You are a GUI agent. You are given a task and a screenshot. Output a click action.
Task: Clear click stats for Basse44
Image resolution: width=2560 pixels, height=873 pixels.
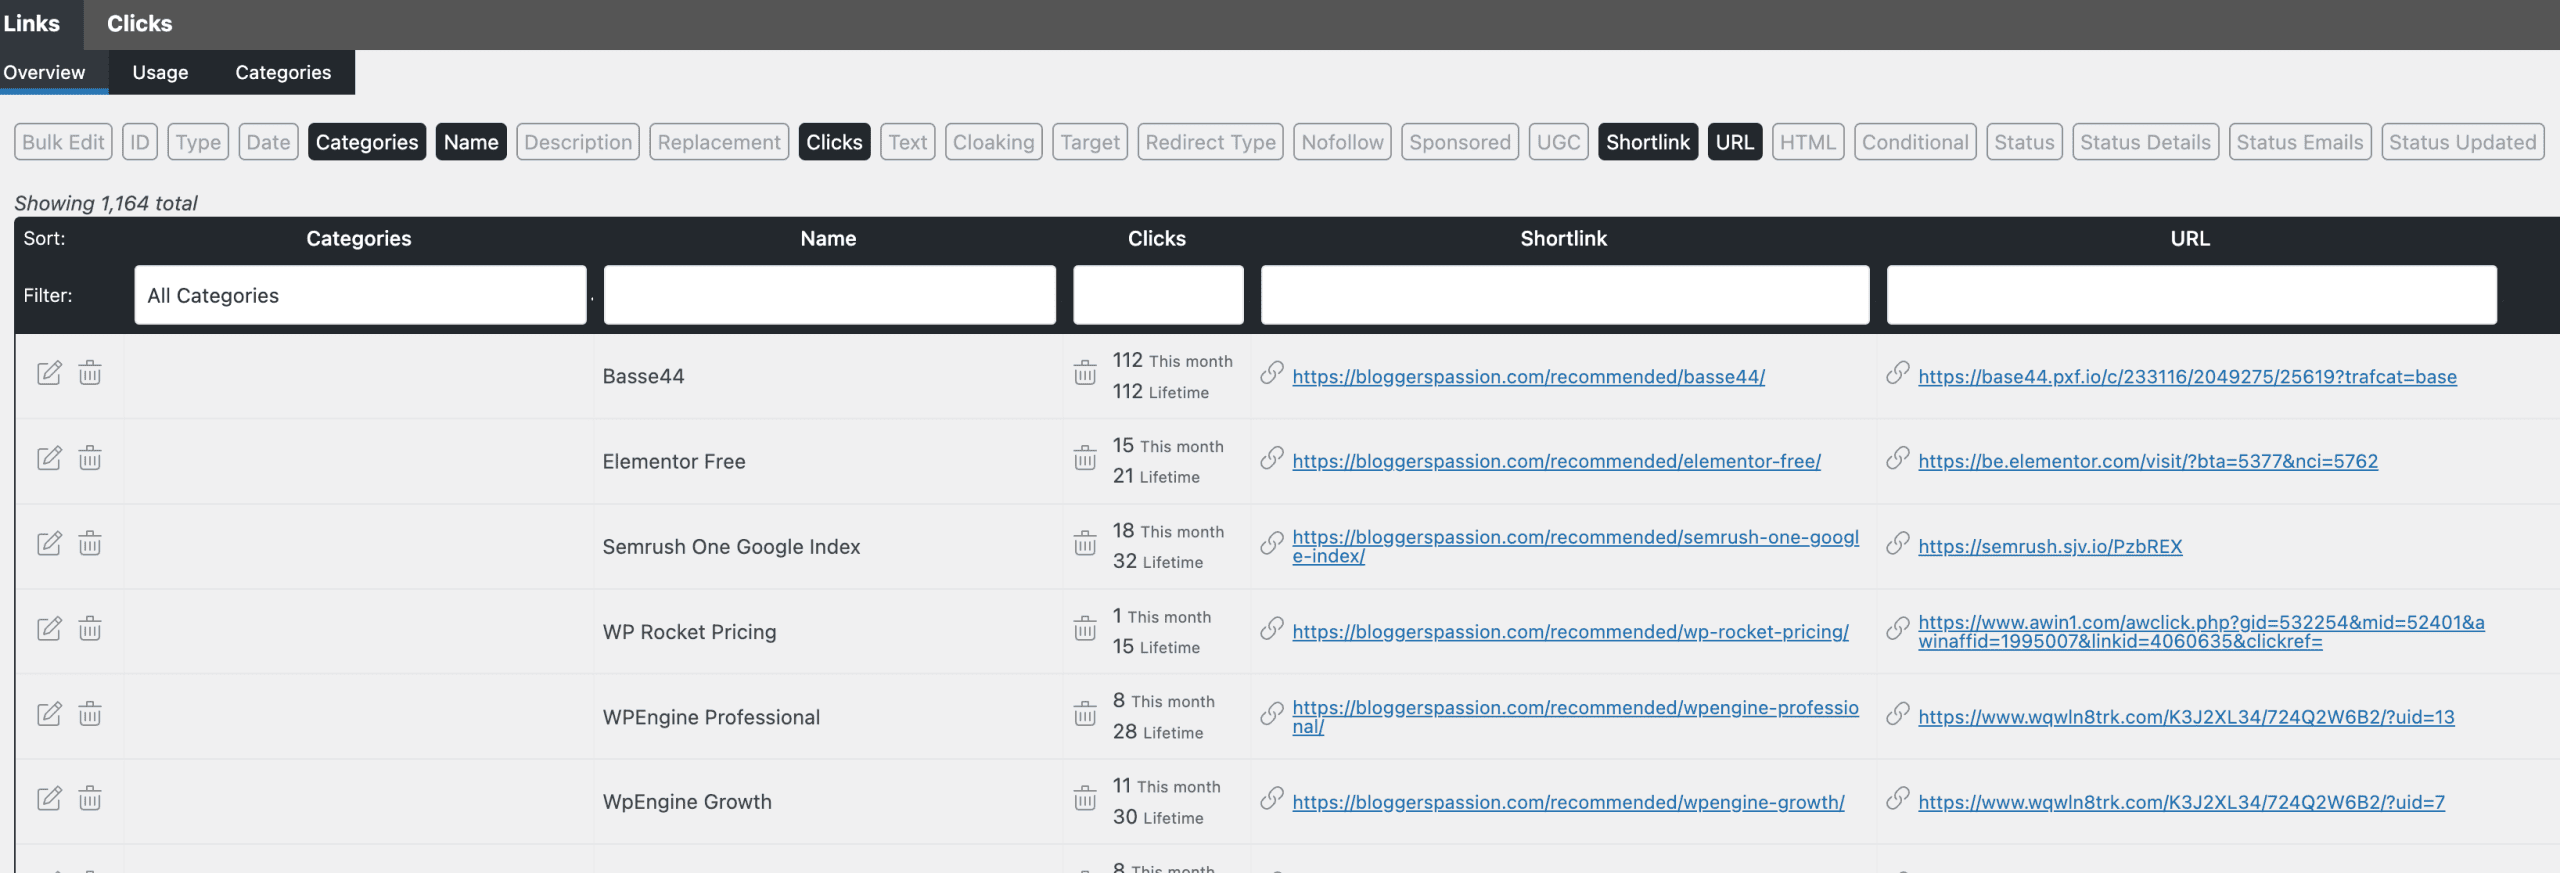pyautogui.click(x=1085, y=373)
